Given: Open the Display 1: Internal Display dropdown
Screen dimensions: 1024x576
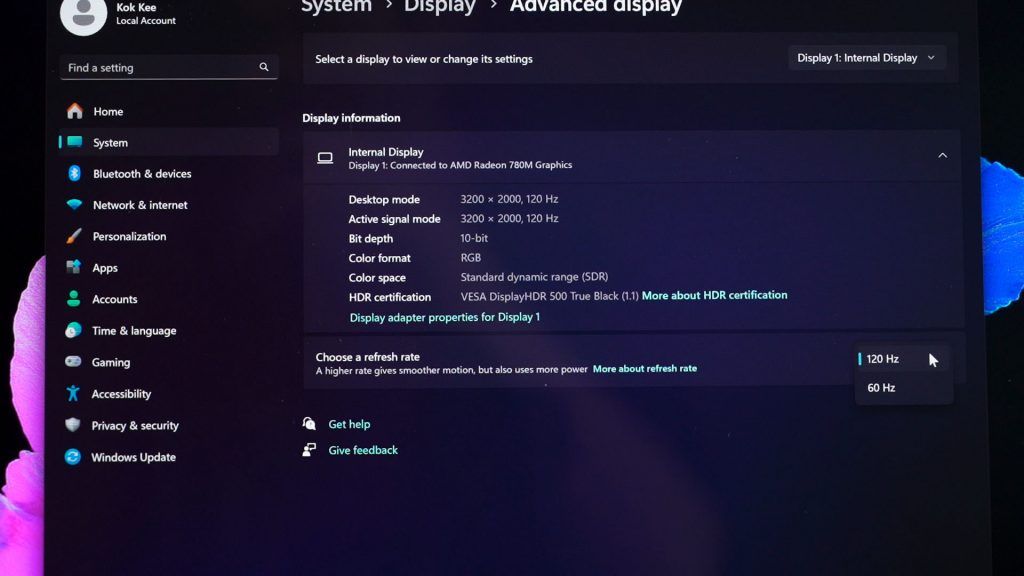Looking at the screenshot, I should [866, 57].
